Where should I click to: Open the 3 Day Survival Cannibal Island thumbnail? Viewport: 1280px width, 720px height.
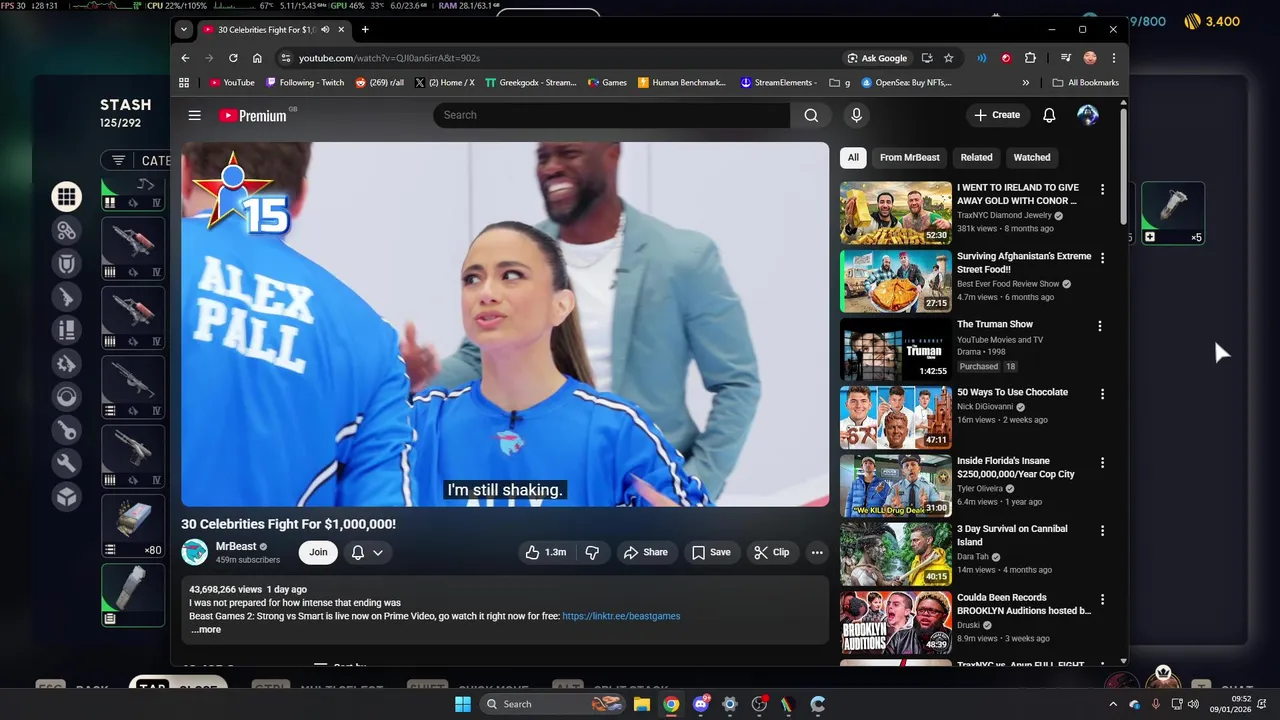tap(896, 555)
